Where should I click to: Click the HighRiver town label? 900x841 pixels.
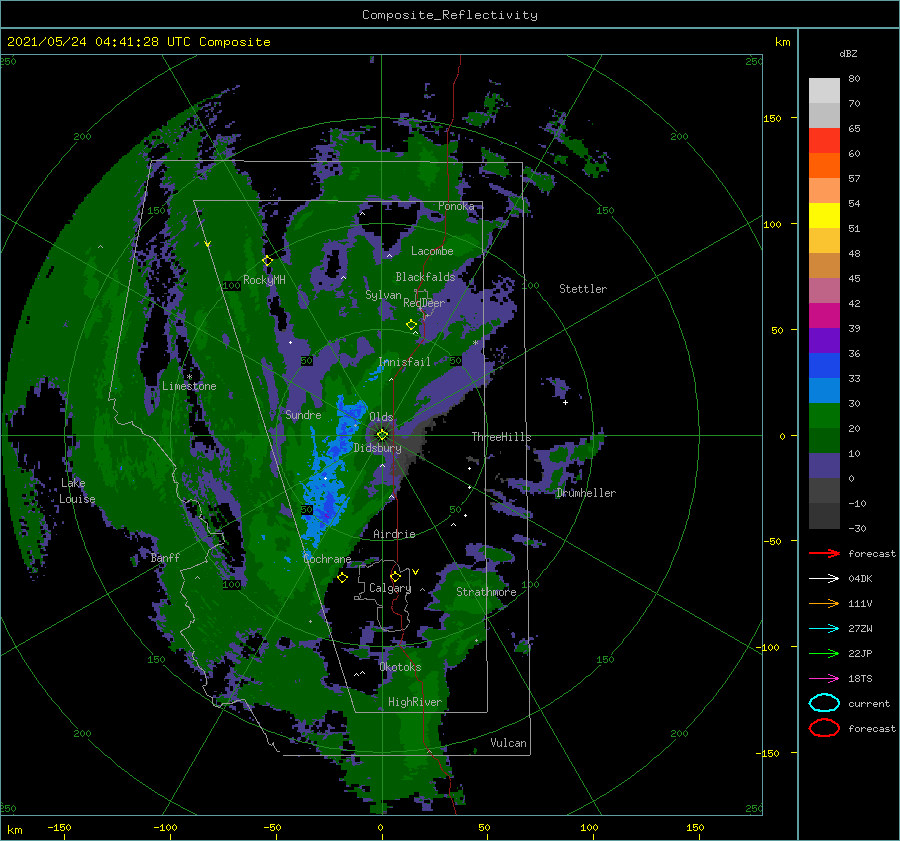coord(415,703)
